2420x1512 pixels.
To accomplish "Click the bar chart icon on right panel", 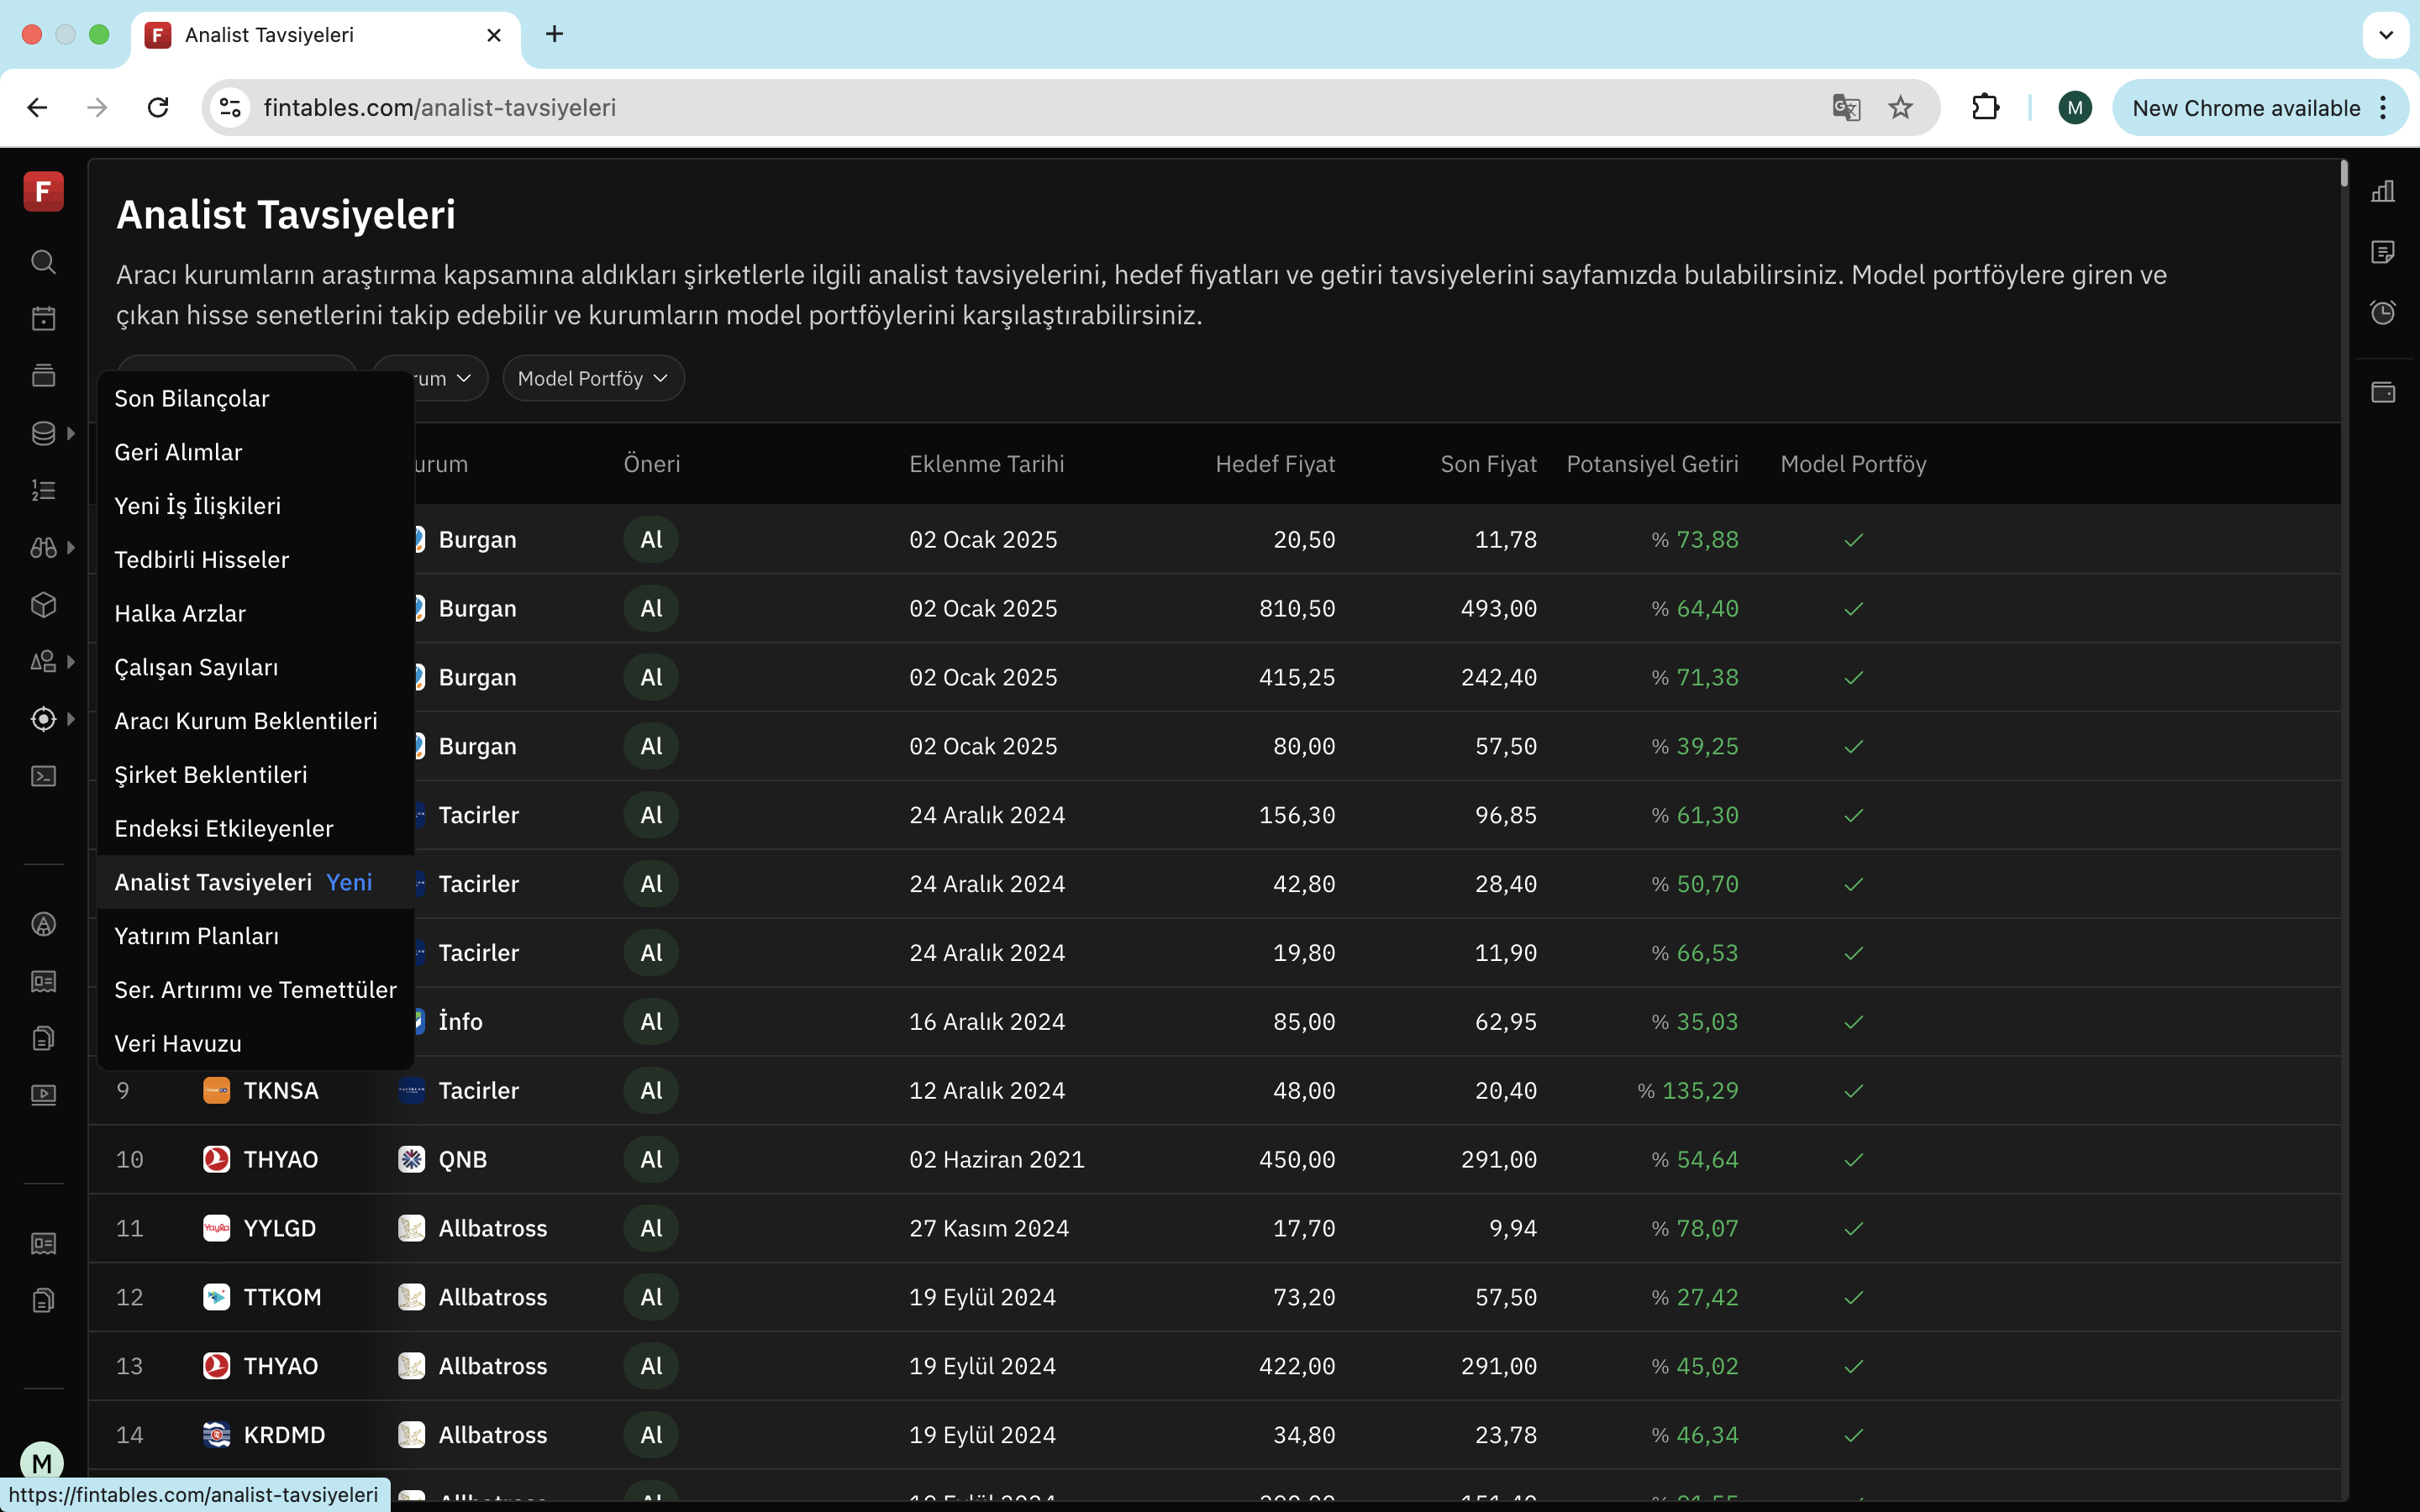I will pyautogui.click(x=2383, y=191).
